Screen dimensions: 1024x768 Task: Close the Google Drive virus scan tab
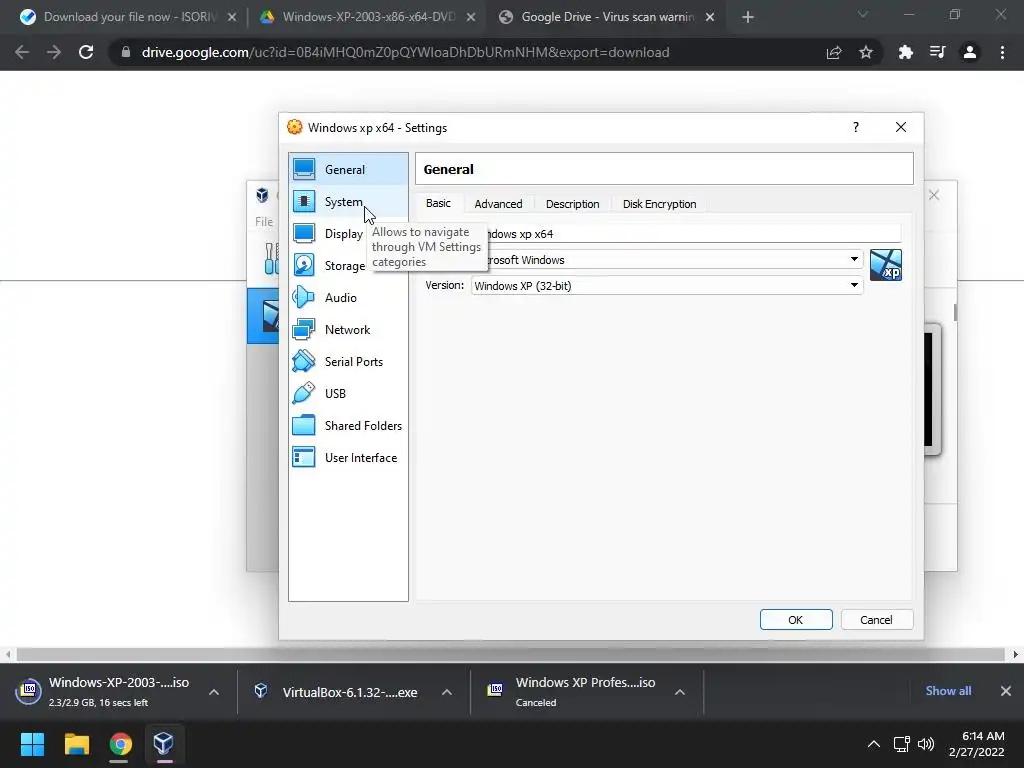[710, 17]
